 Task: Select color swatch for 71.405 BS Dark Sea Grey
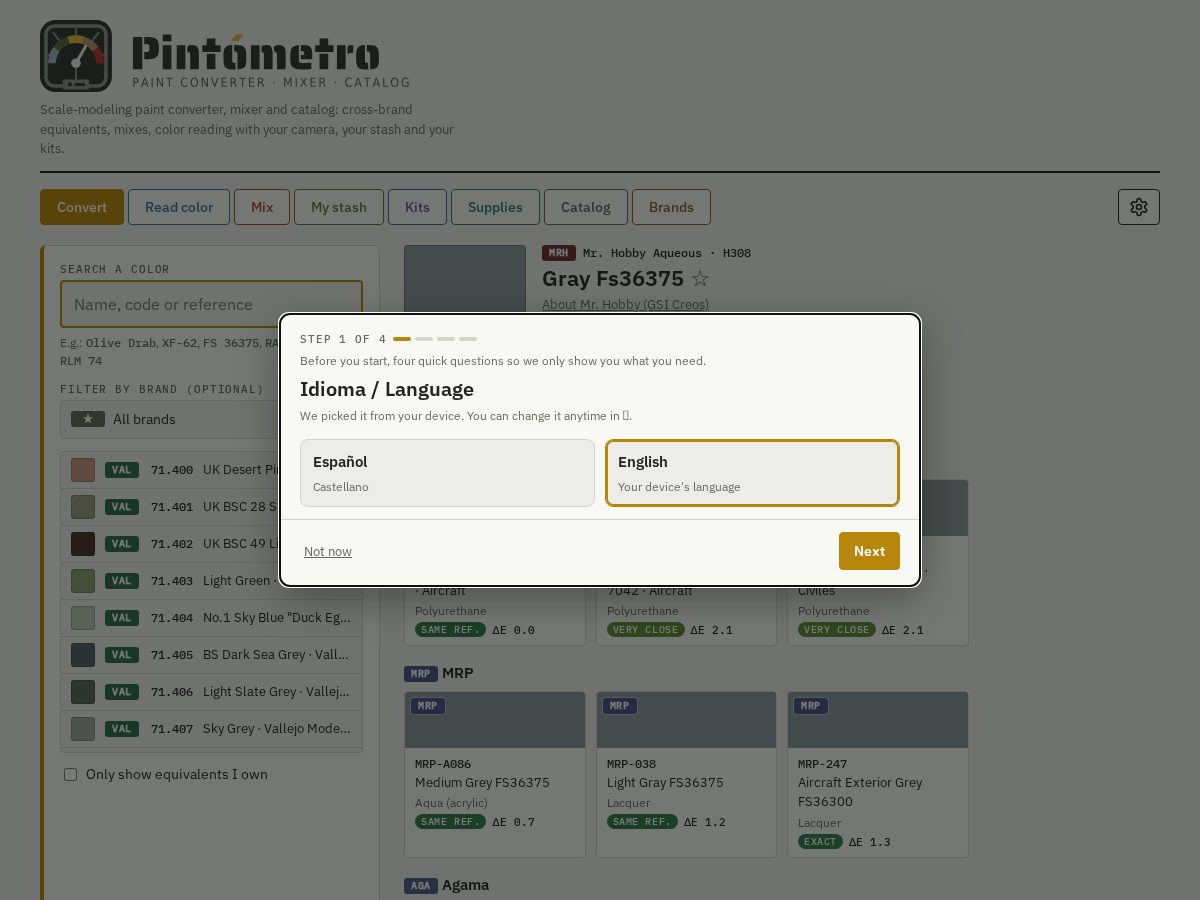point(83,655)
